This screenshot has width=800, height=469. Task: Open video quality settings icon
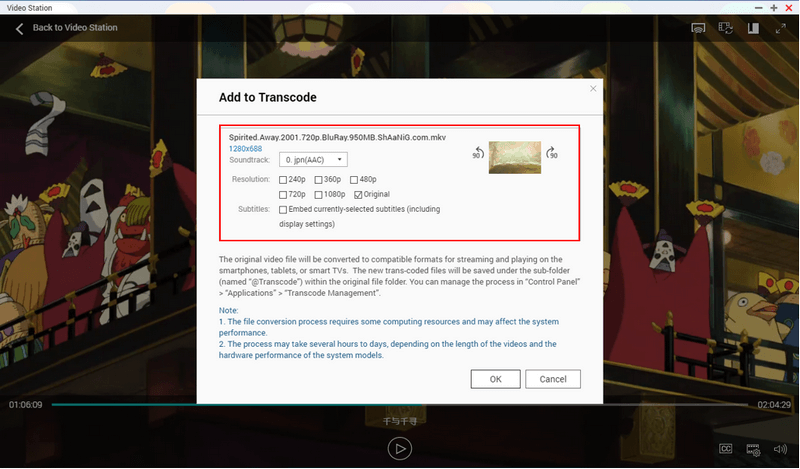(753, 450)
